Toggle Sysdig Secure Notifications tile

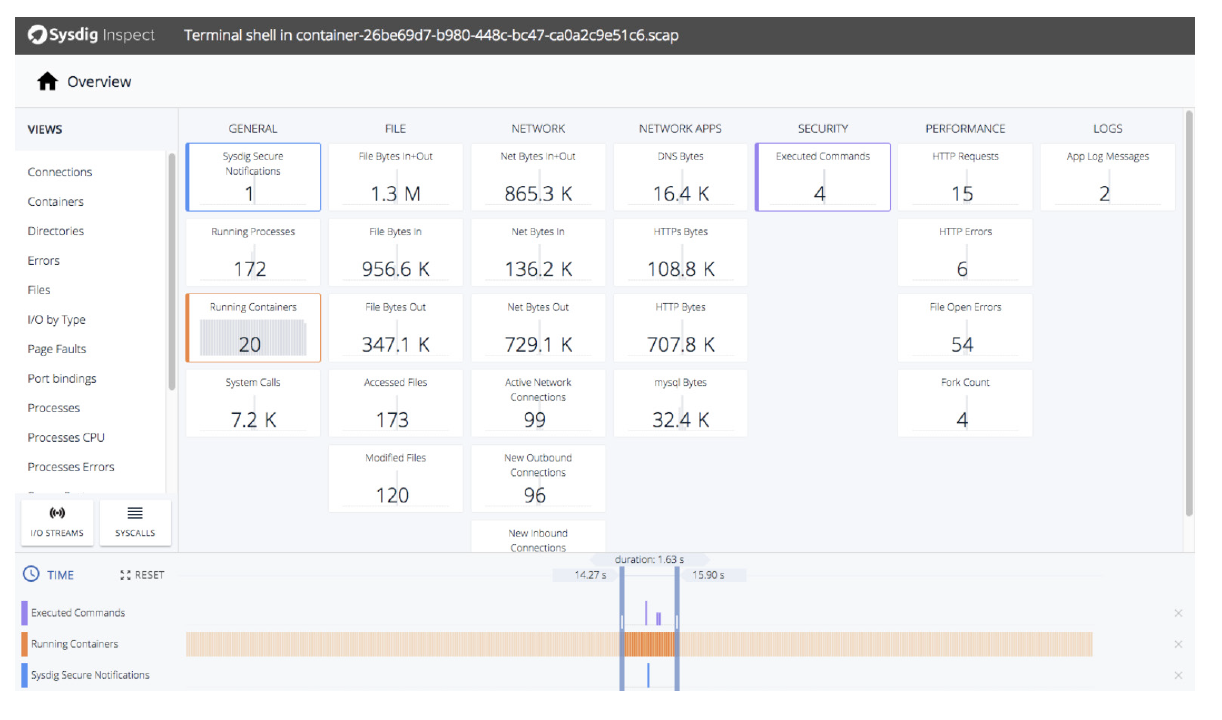point(253,177)
